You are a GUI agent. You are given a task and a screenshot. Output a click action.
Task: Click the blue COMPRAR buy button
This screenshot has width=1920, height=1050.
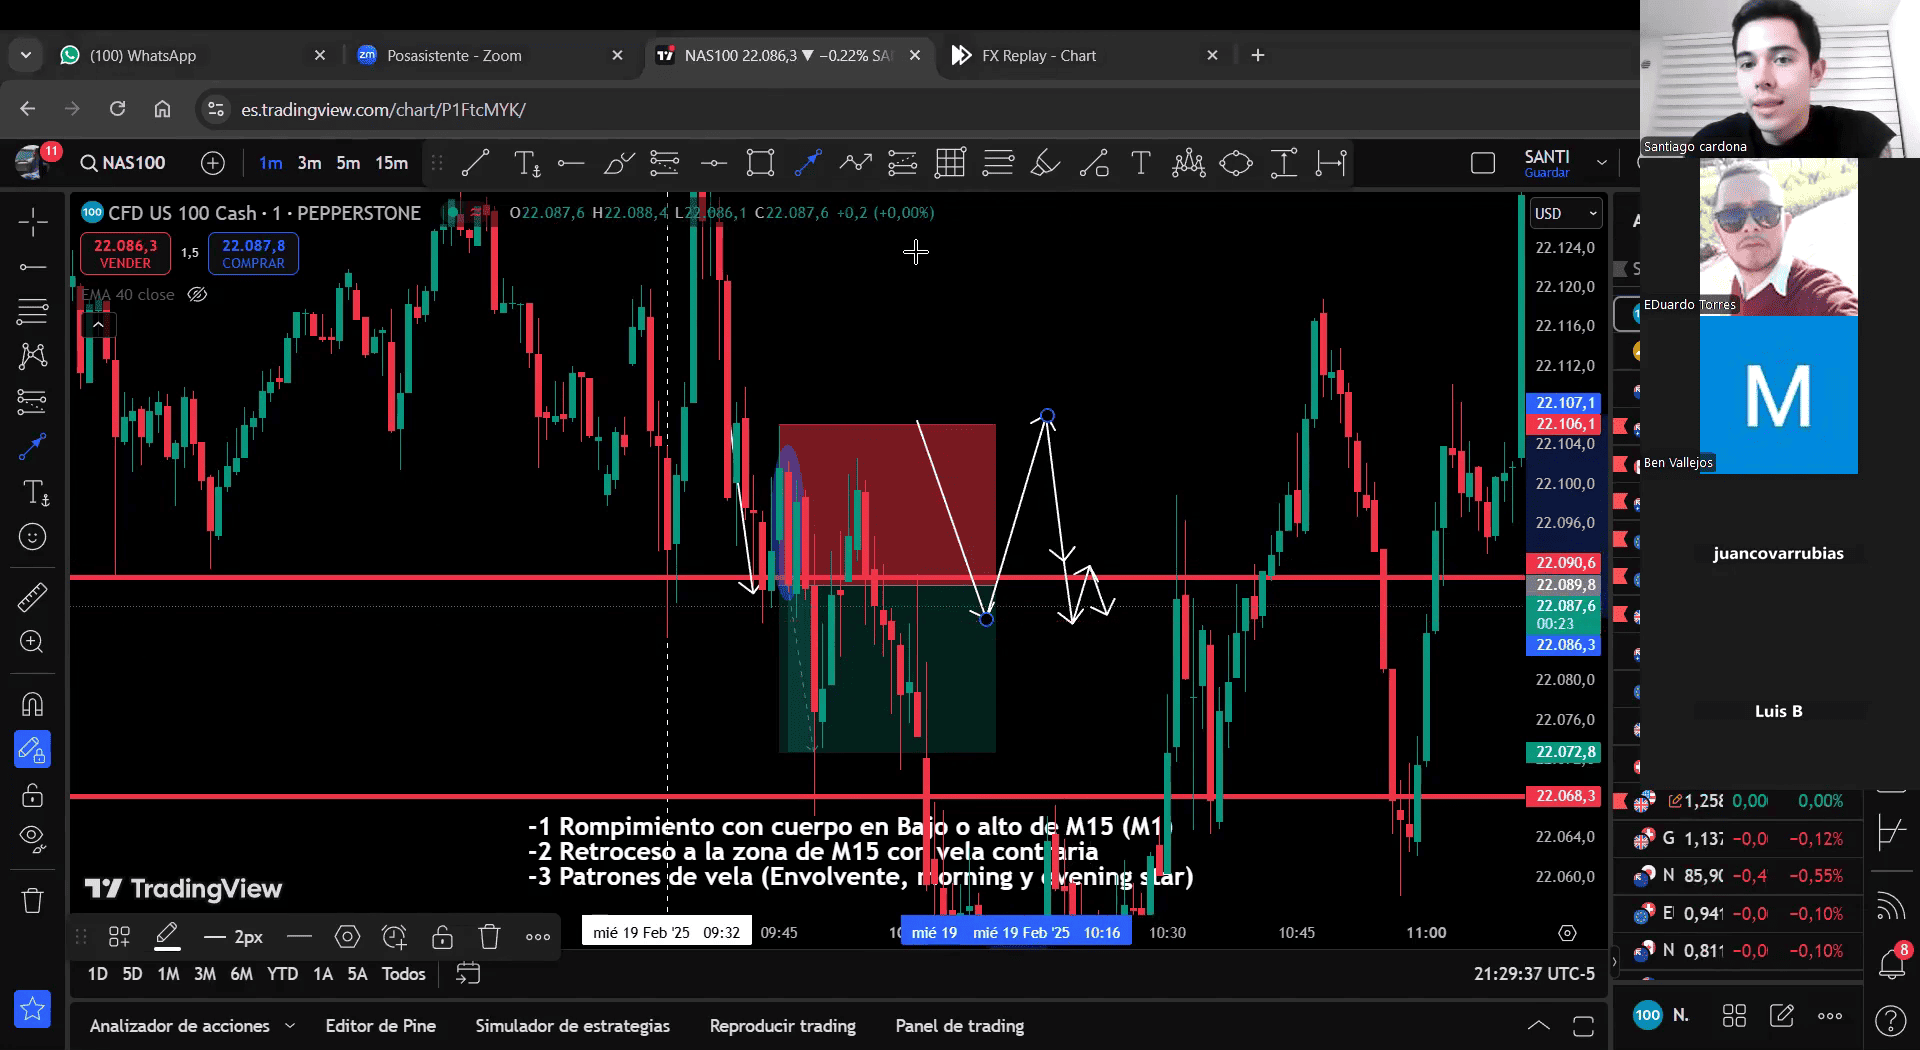pos(253,254)
